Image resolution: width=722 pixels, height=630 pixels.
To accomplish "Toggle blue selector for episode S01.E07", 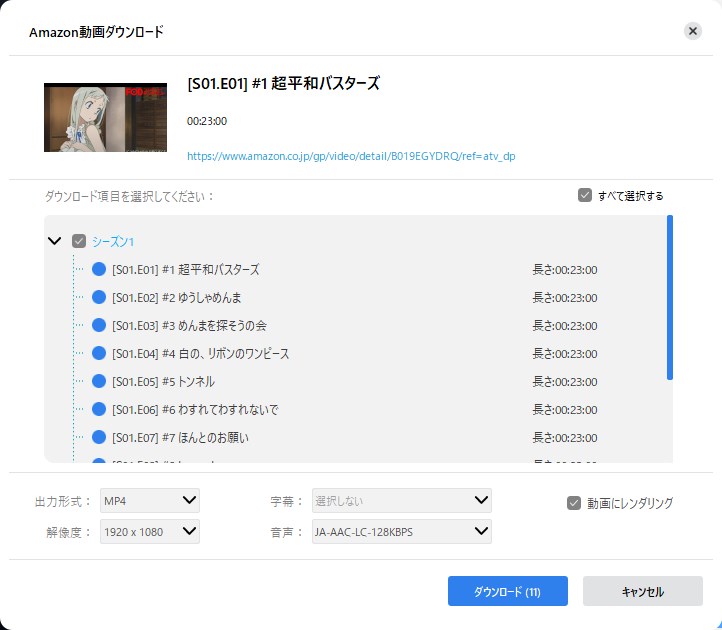I will [x=99, y=437].
